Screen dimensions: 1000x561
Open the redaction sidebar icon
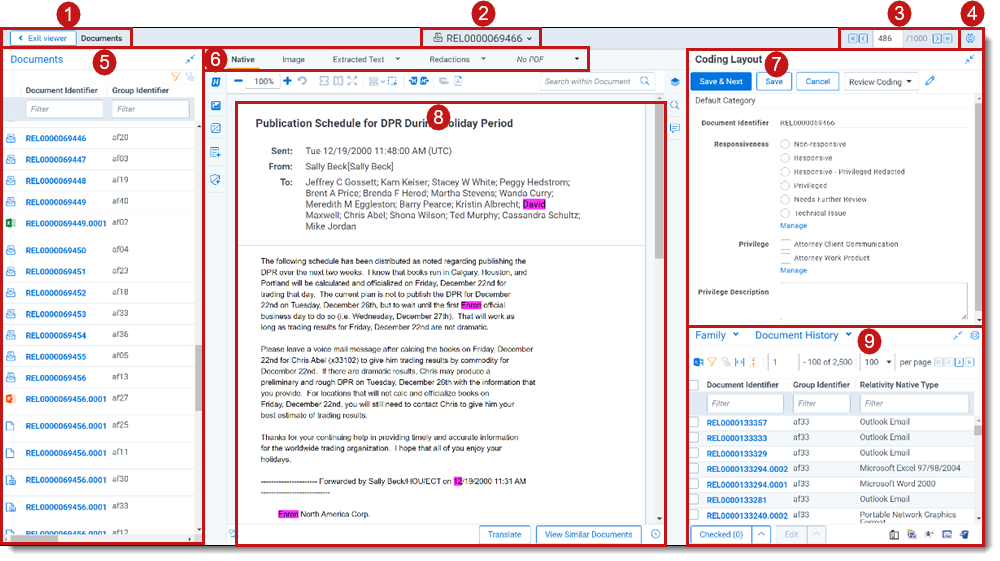216,128
